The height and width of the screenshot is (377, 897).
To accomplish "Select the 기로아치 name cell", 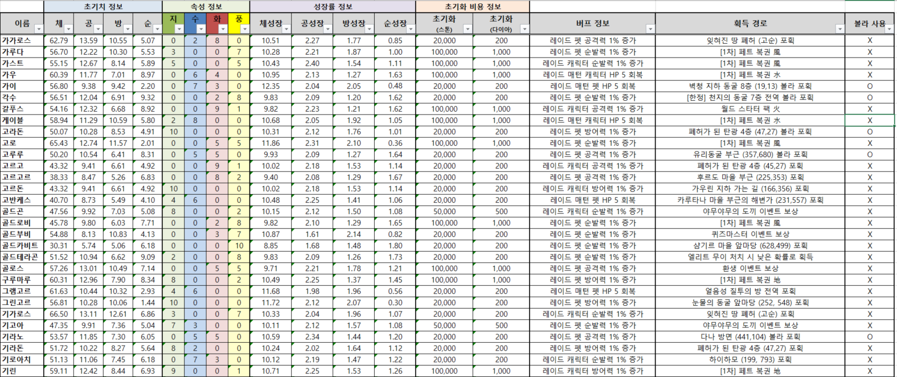I will [22, 359].
